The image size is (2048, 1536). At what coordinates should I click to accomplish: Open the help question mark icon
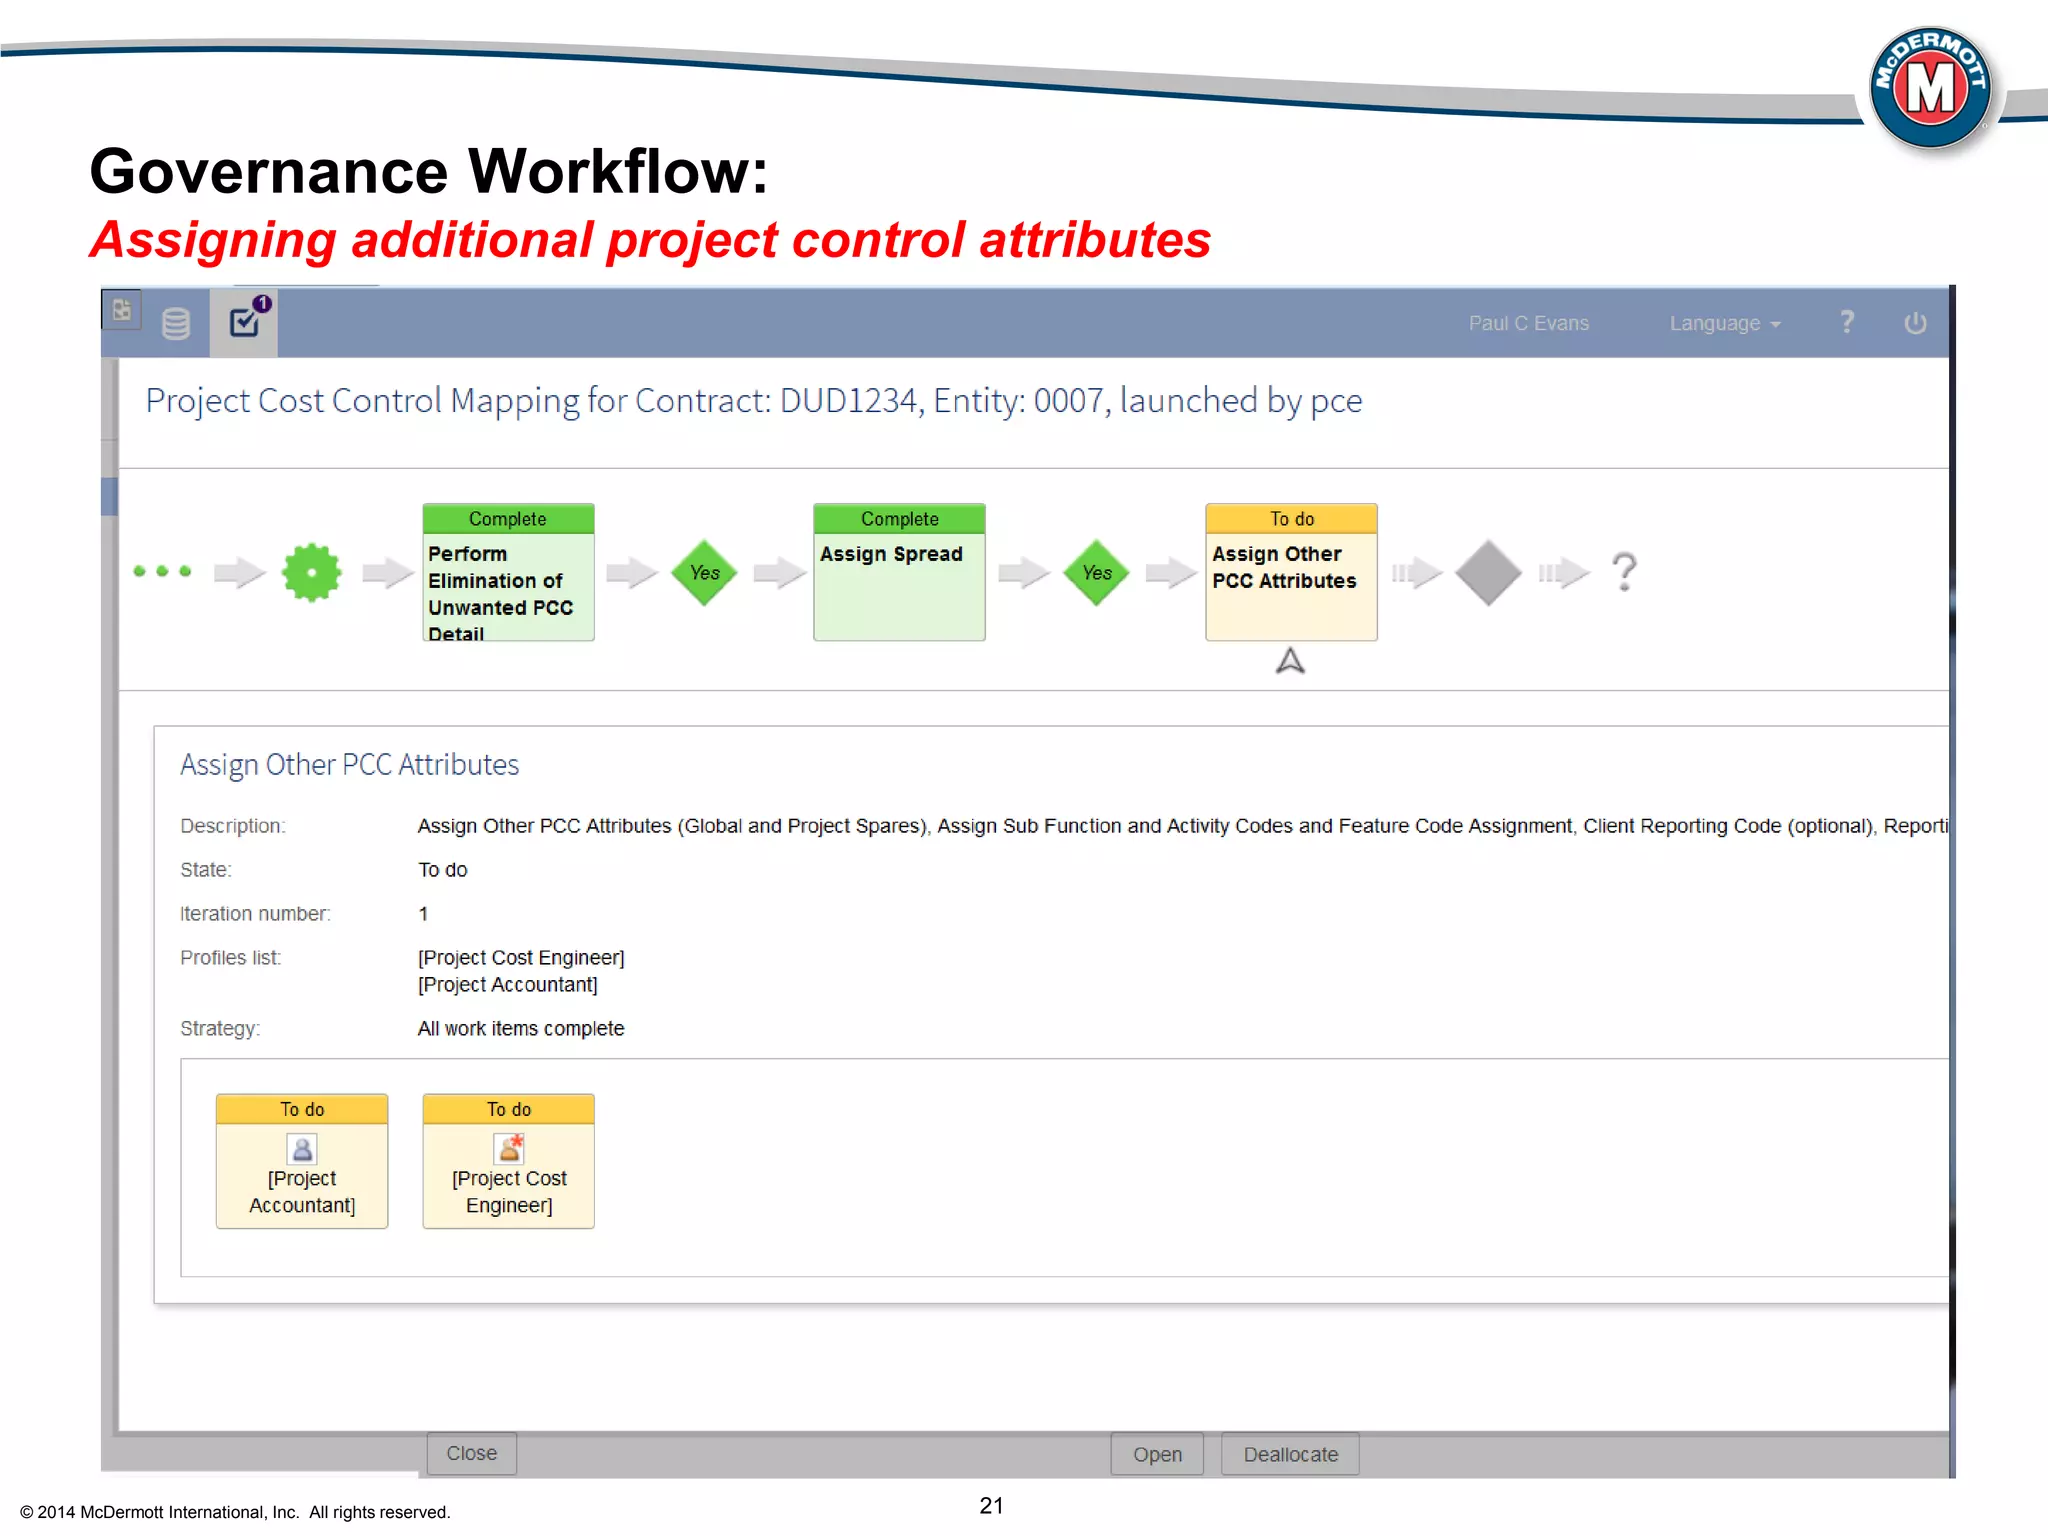[1847, 322]
